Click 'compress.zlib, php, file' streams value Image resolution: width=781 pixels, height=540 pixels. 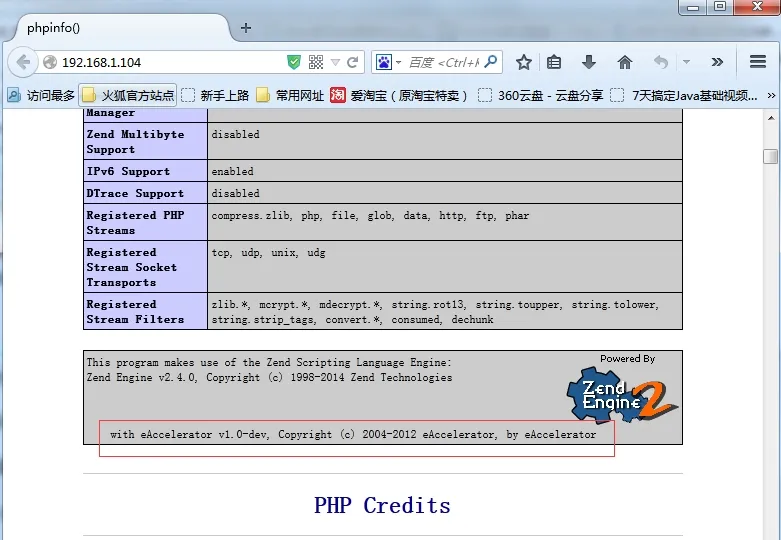(370, 215)
